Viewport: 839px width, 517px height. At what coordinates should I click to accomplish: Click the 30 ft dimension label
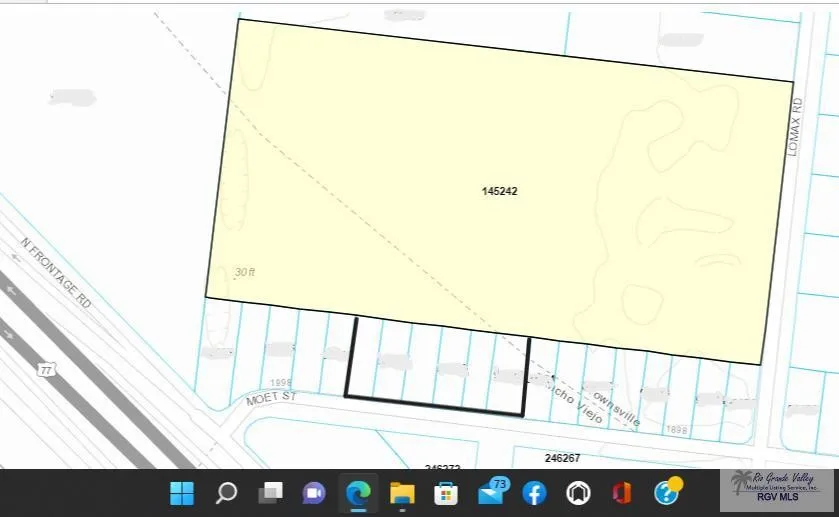pyautogui.click(x=245, y=272)
